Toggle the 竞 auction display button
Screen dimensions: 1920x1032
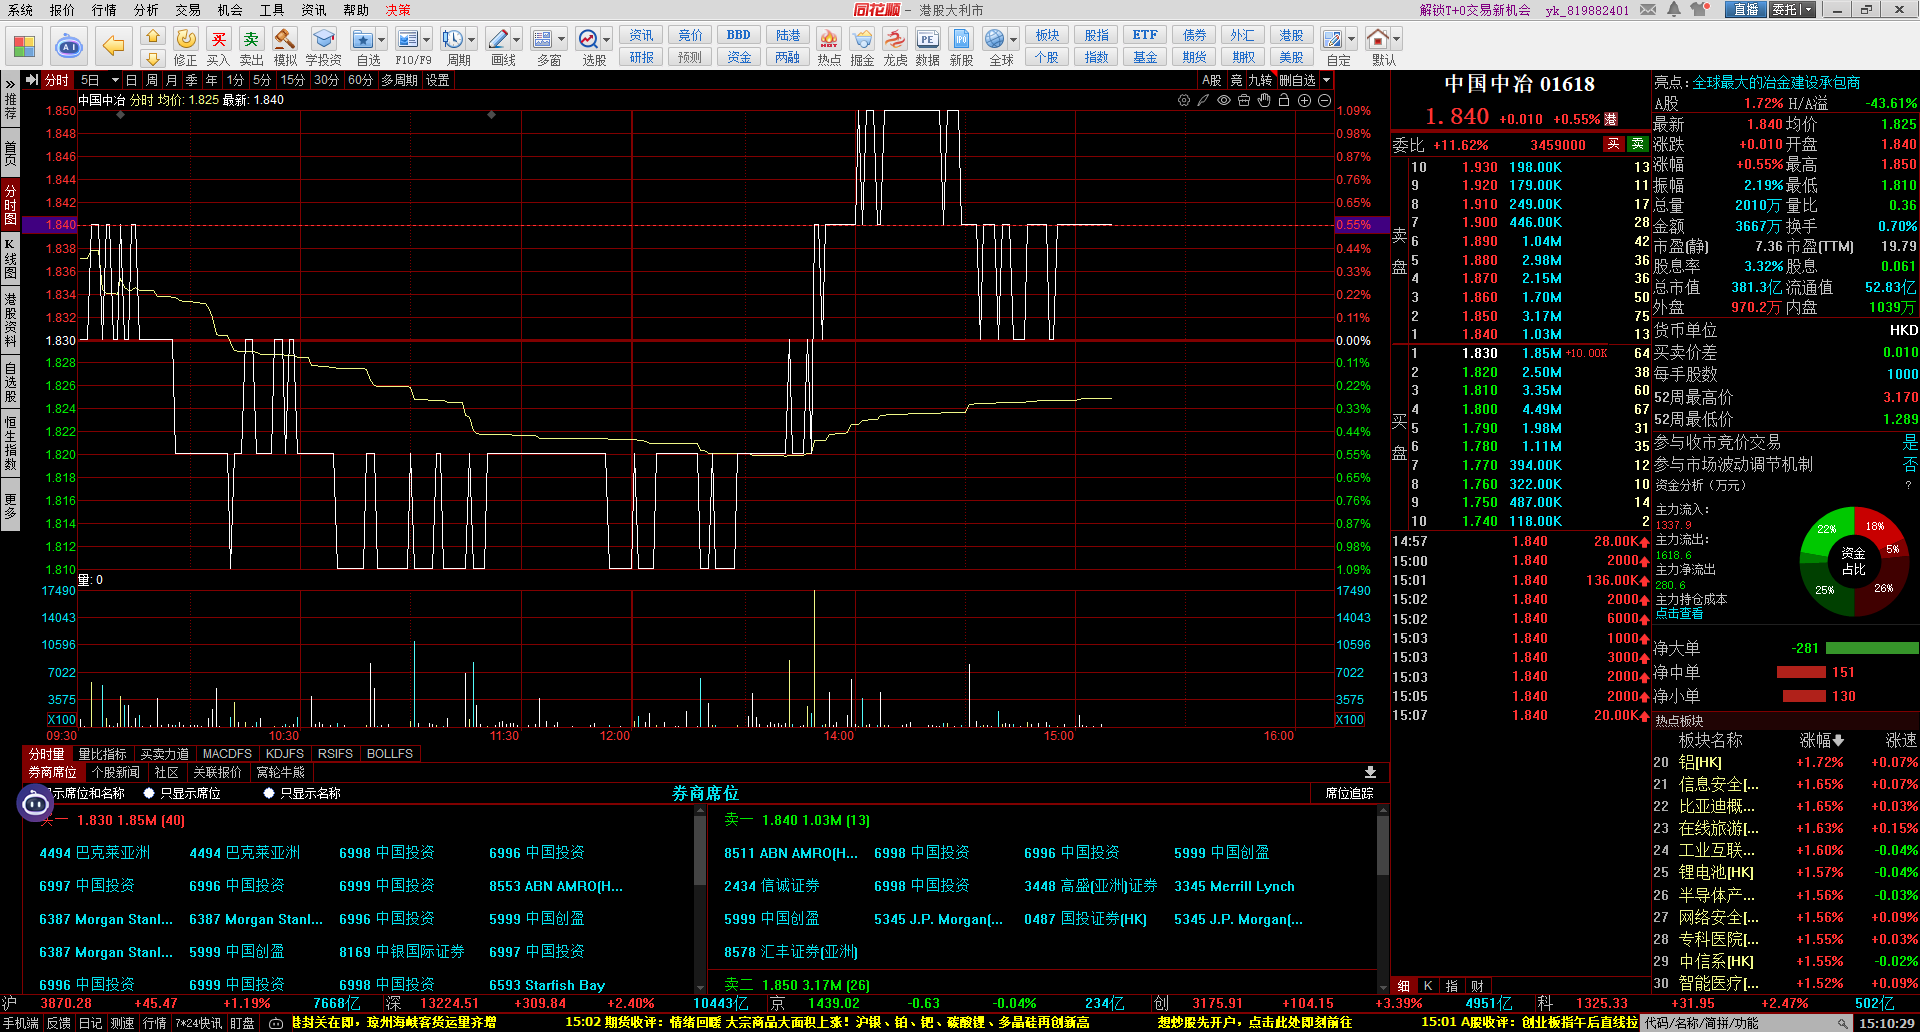pos(1236,80)
